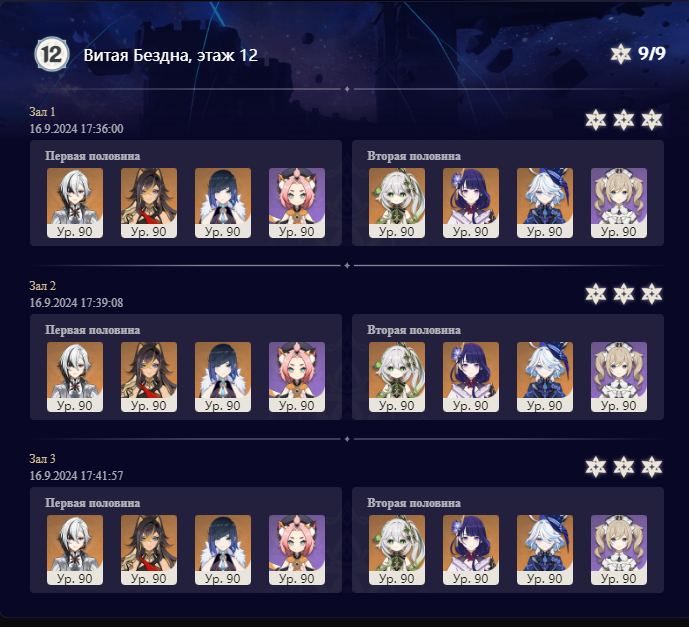Screen dimensions: 689x627
Task: Select Dehya portrait in Зал 1 first half
Action: tap(149, 203)
